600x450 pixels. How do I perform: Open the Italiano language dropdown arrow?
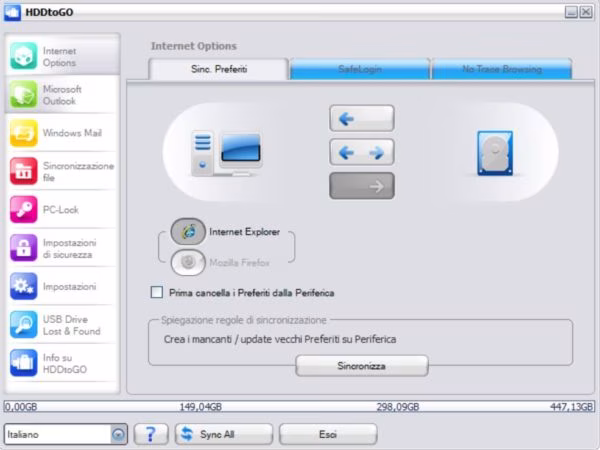pos(119,434)
